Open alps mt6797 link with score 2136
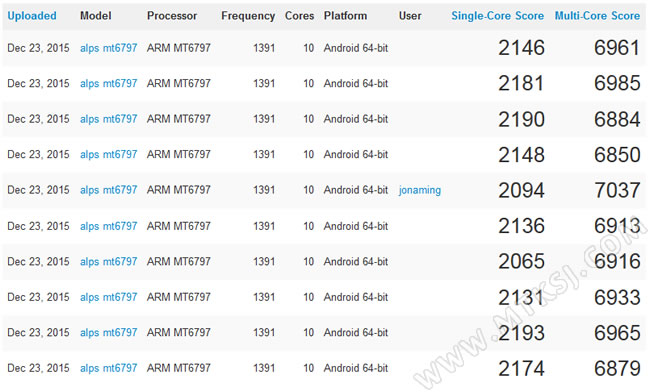The image size is (650, 392). pos(108,226)
